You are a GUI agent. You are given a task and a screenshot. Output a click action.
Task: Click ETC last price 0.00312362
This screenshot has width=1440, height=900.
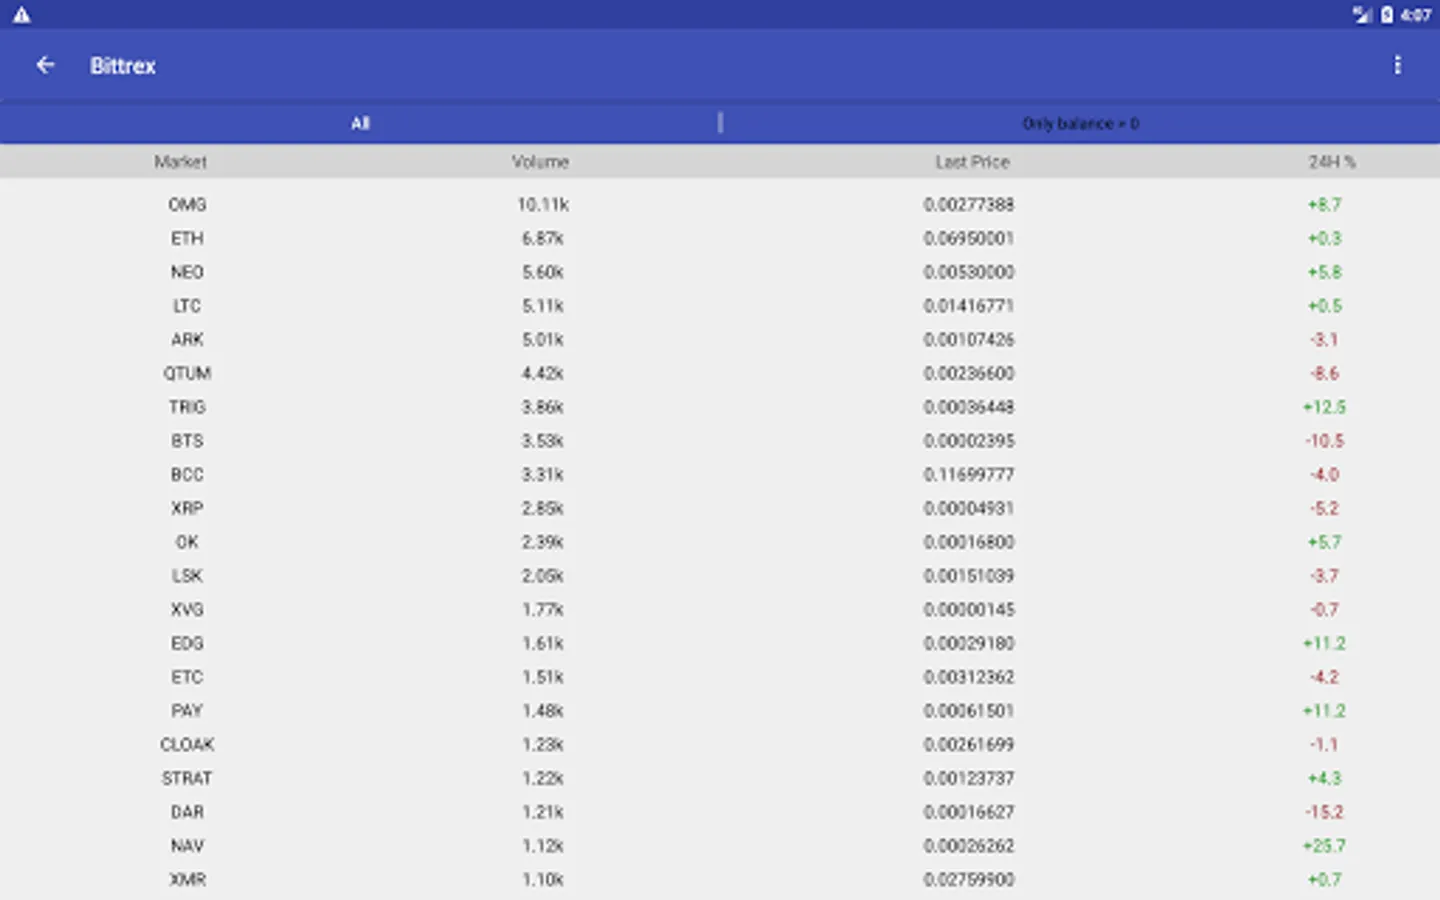(969, 677)
